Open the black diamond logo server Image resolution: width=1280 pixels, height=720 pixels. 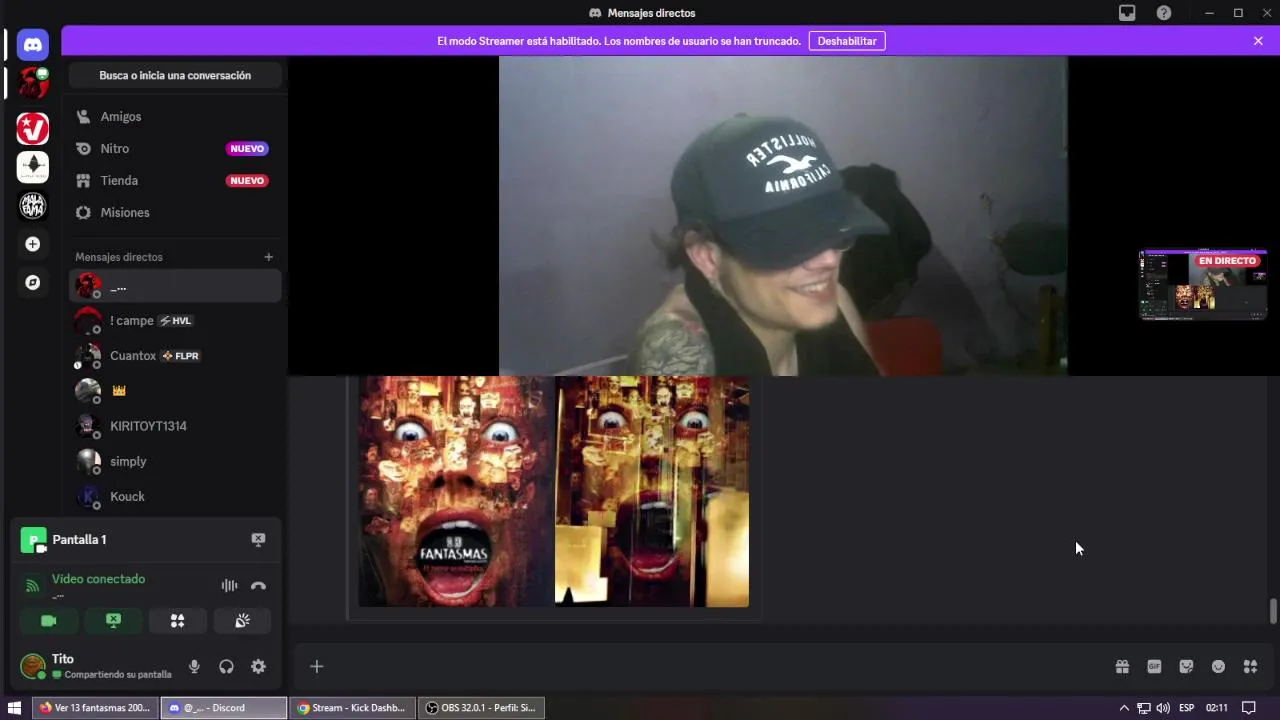[33, 167]
